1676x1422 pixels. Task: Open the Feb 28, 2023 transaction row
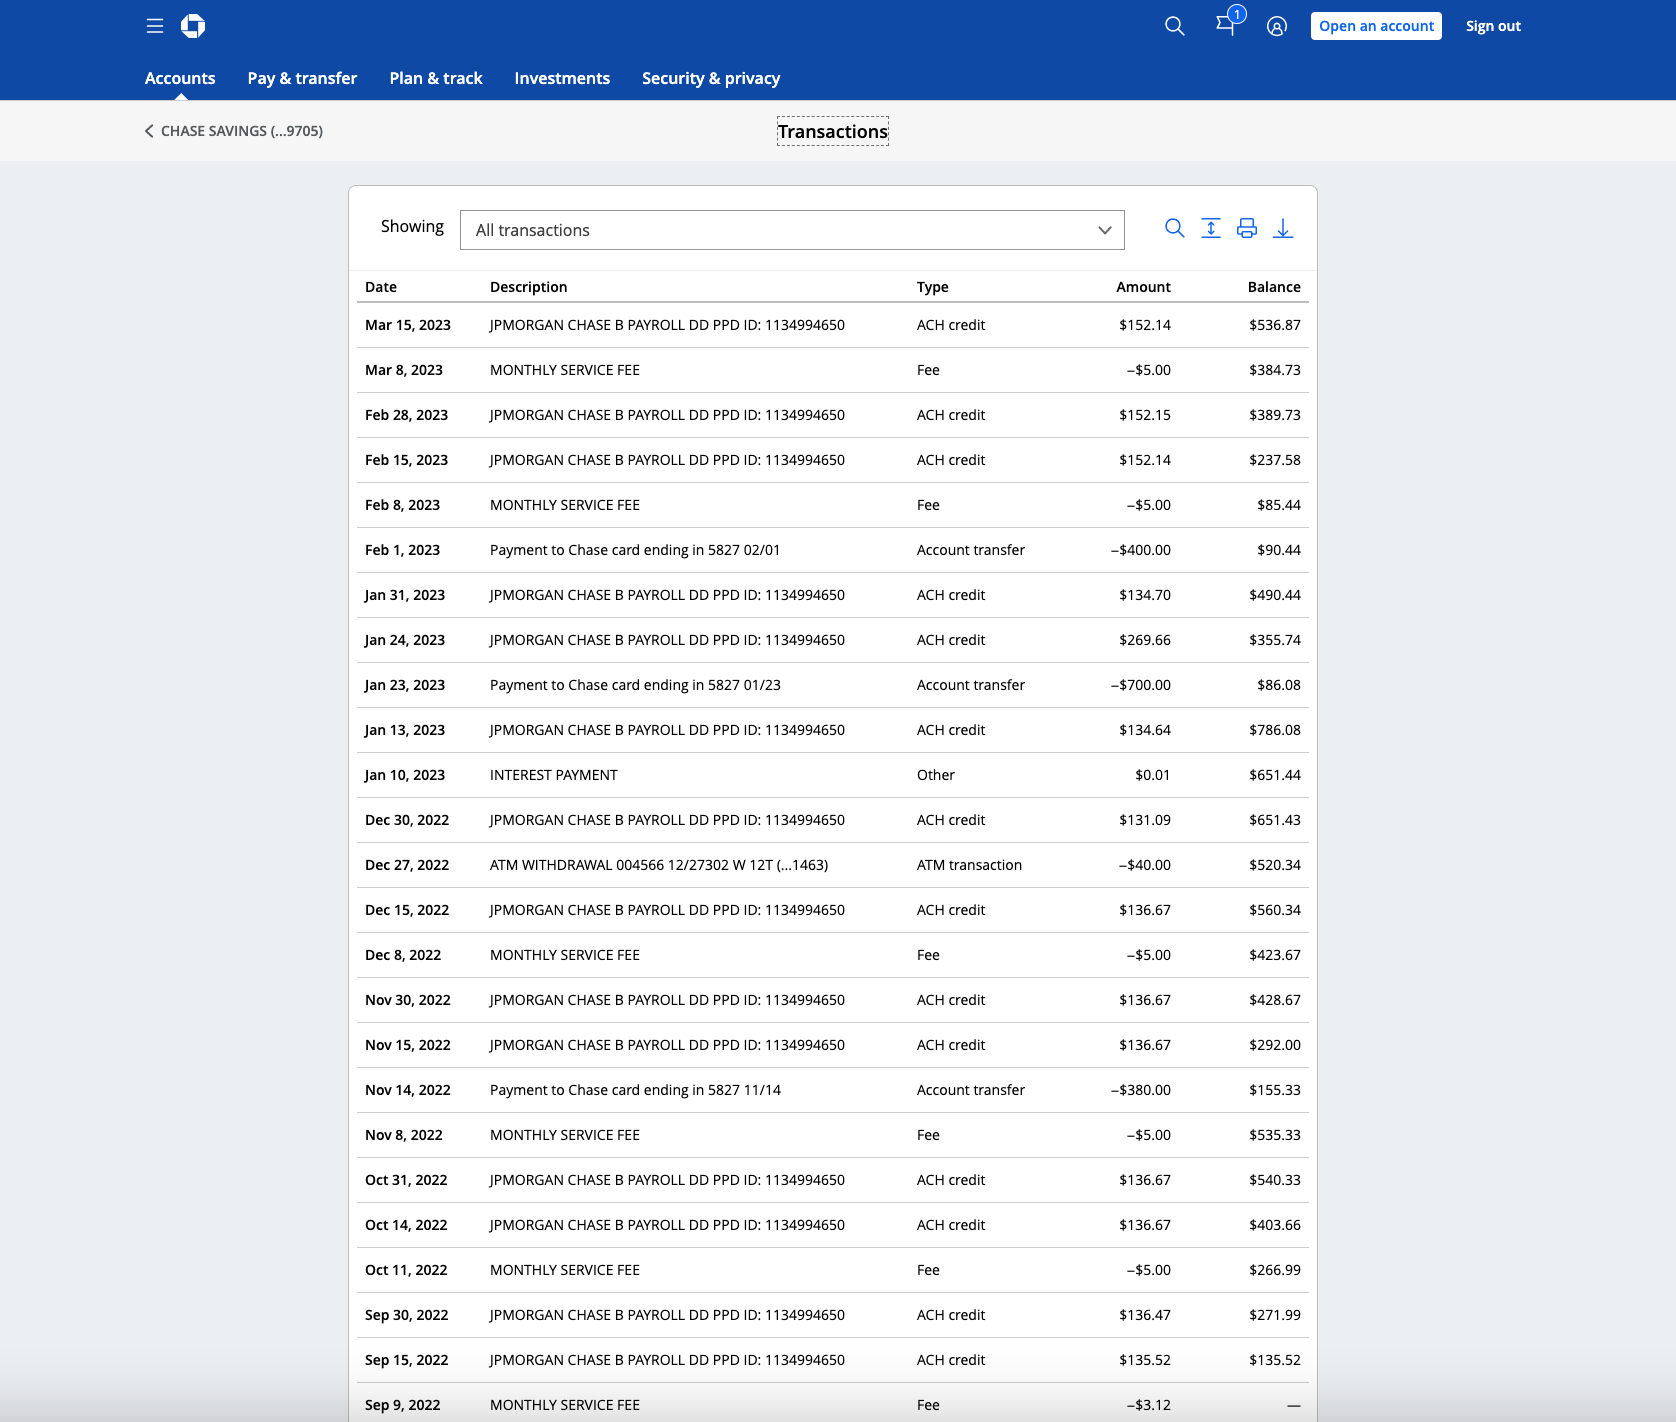click(x=833, y=415)
